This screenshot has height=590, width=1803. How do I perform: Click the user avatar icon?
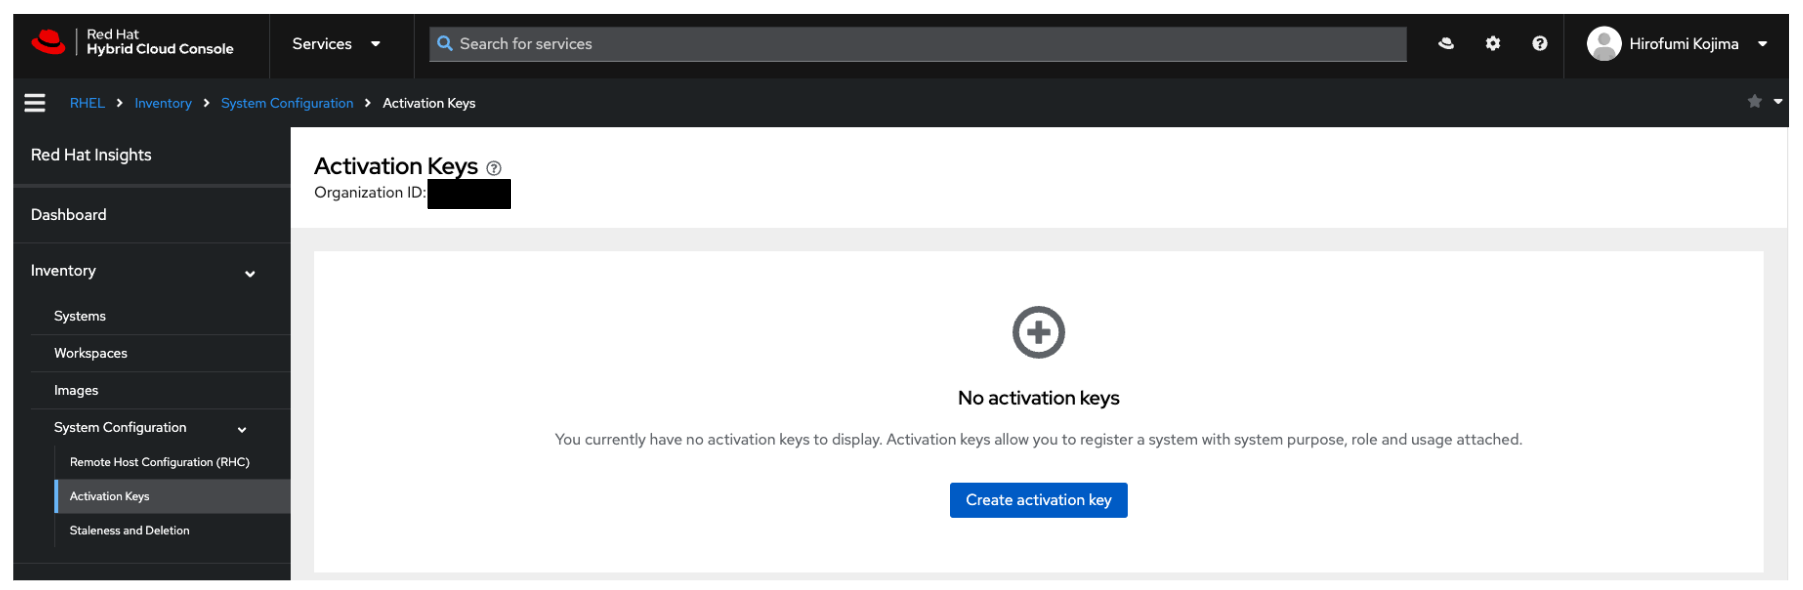coord(1604,44)
